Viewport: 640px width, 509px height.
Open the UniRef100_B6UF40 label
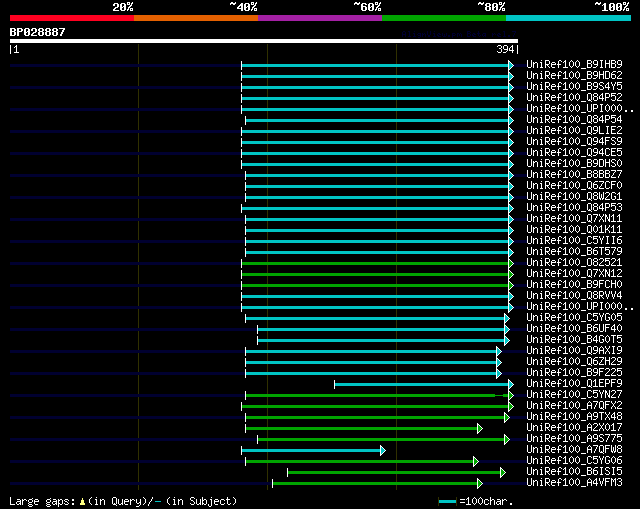(574, 329)
